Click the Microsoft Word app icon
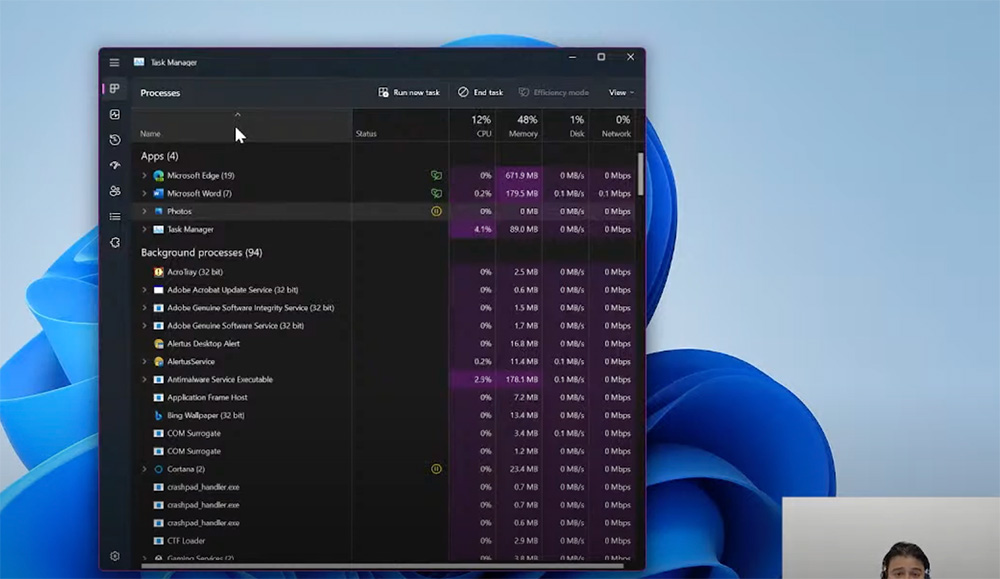Screen dimensions: 1000x579 [158, 193]
